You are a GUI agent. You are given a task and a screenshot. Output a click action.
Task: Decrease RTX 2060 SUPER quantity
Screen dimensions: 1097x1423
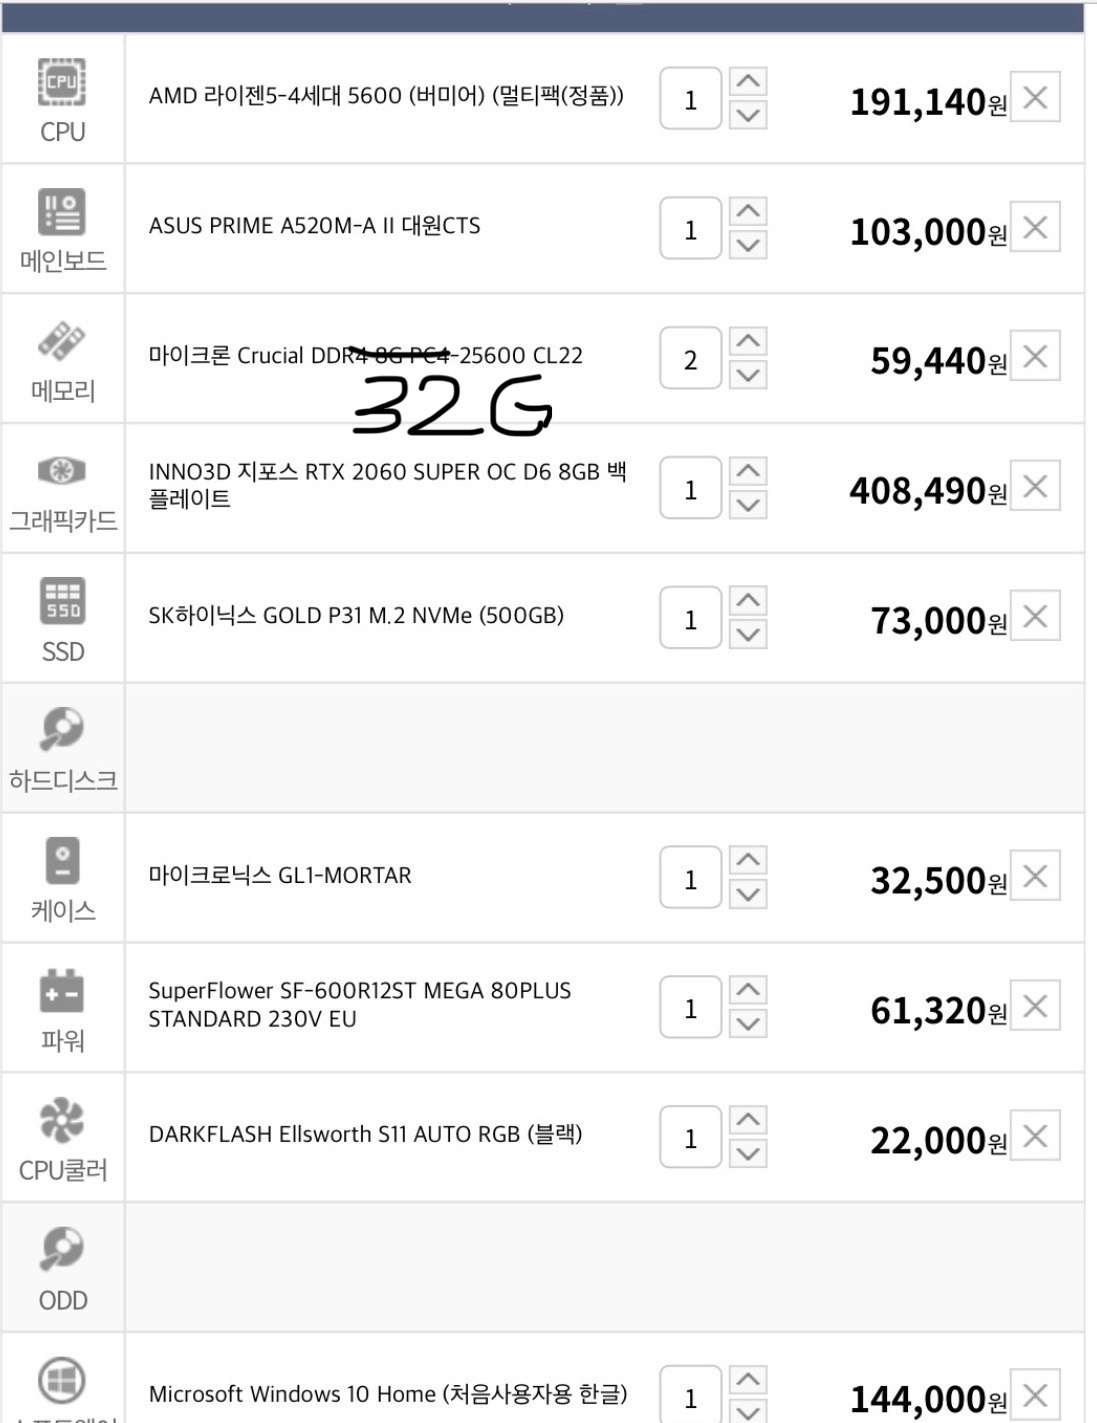[748, 505]
